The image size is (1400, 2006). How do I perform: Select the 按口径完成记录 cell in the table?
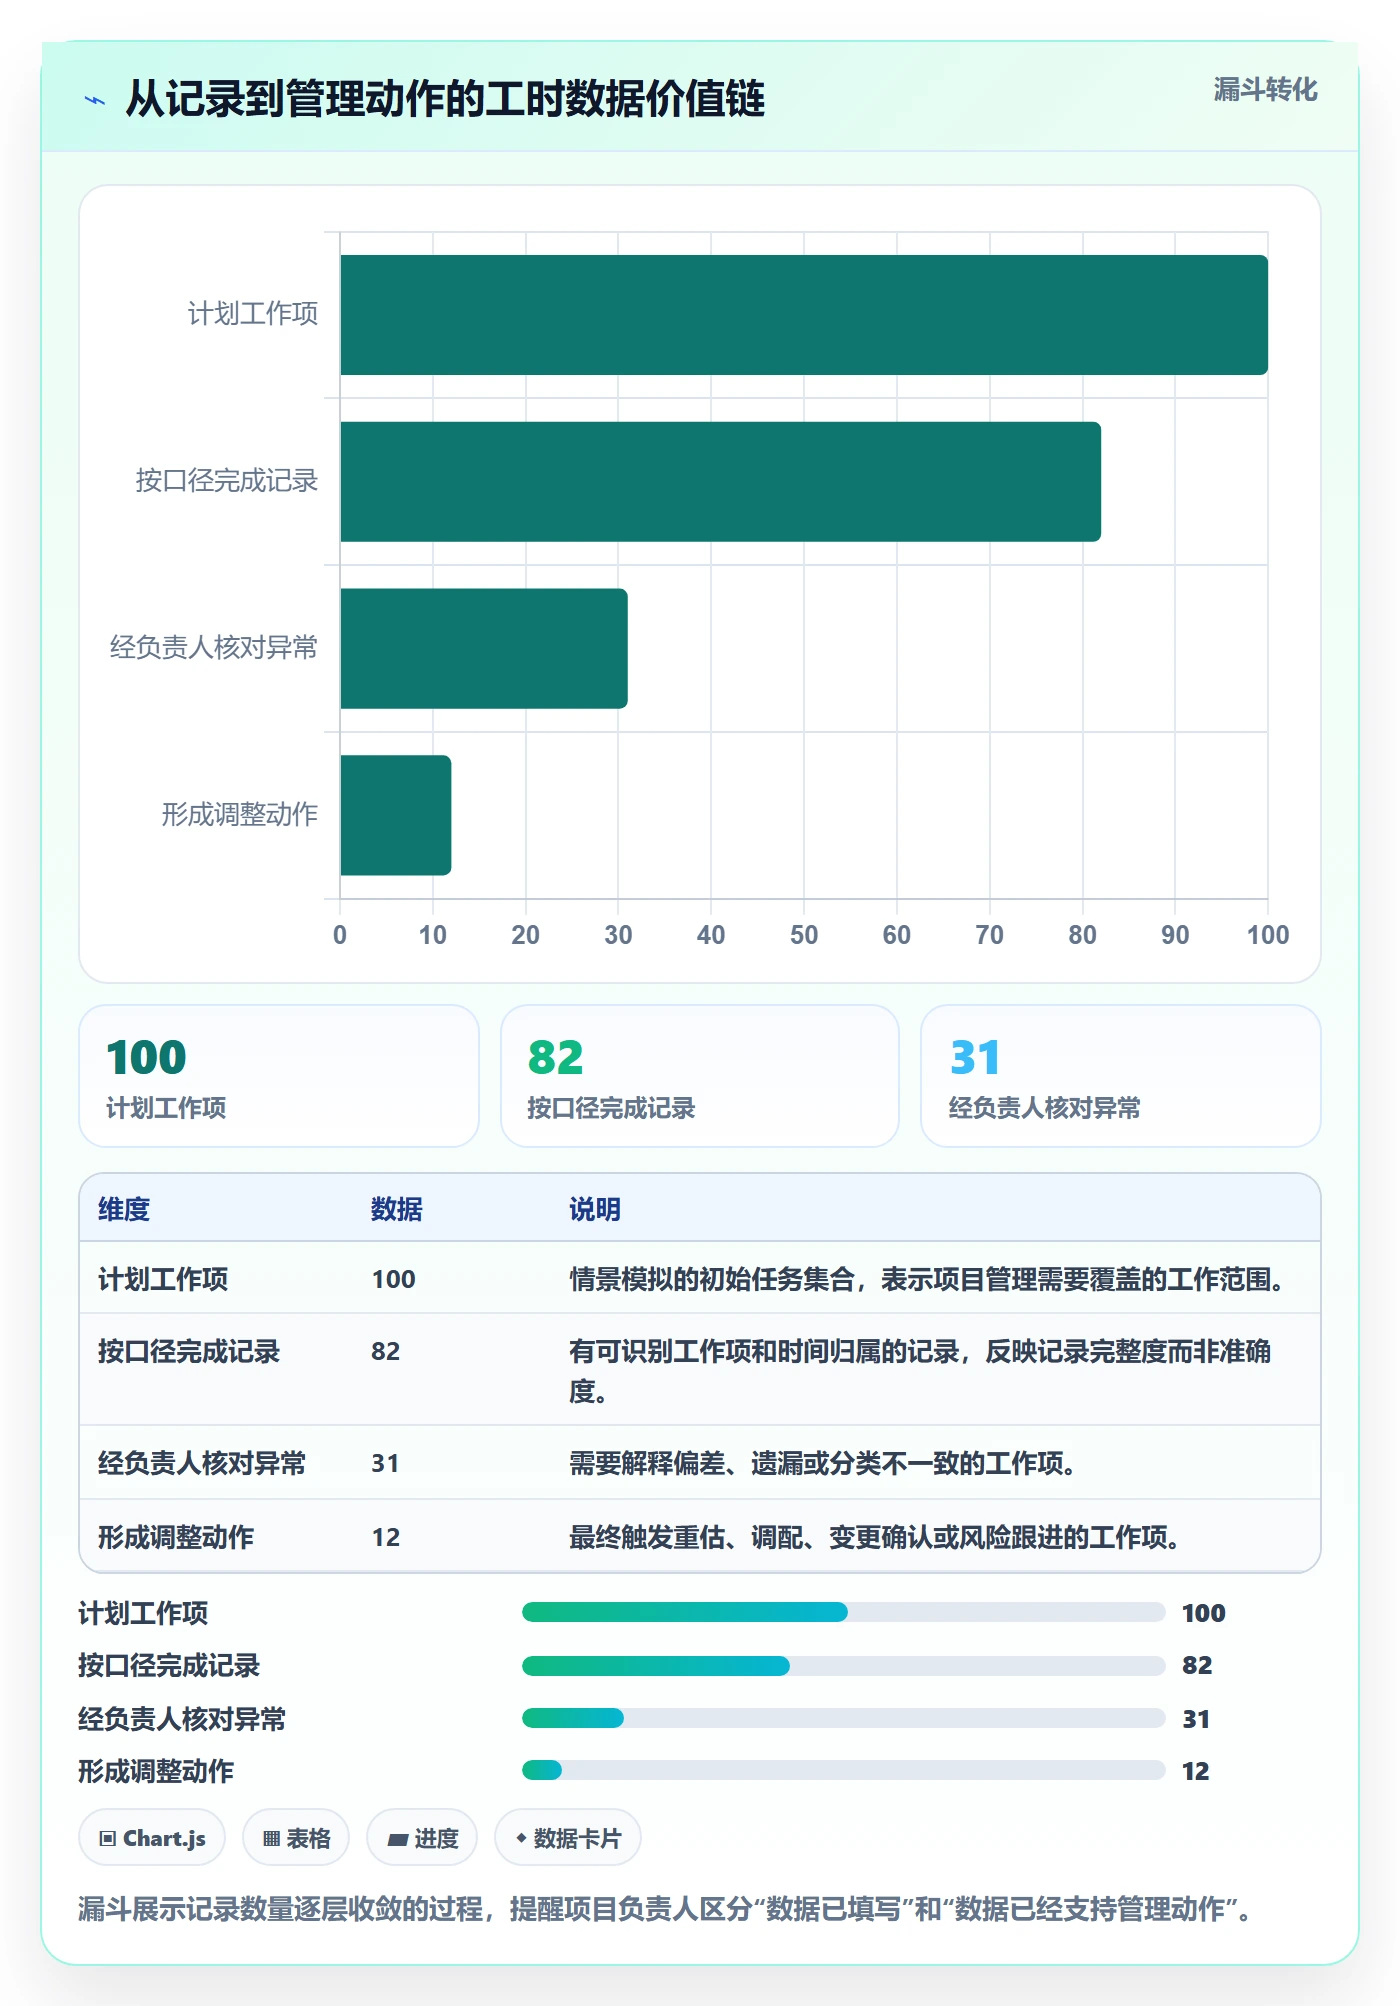pos(189,1351)
